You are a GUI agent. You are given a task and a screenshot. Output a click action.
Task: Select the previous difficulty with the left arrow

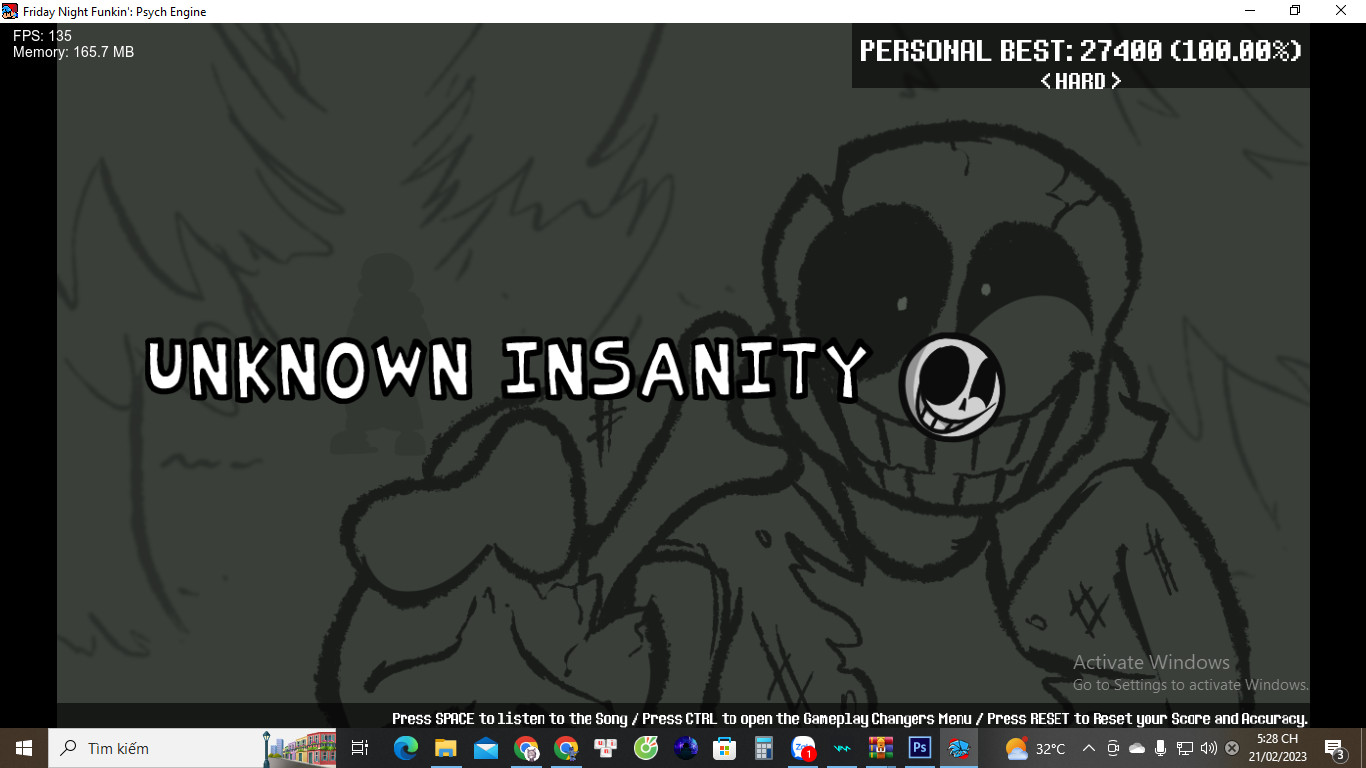(x=1046, y=81)
